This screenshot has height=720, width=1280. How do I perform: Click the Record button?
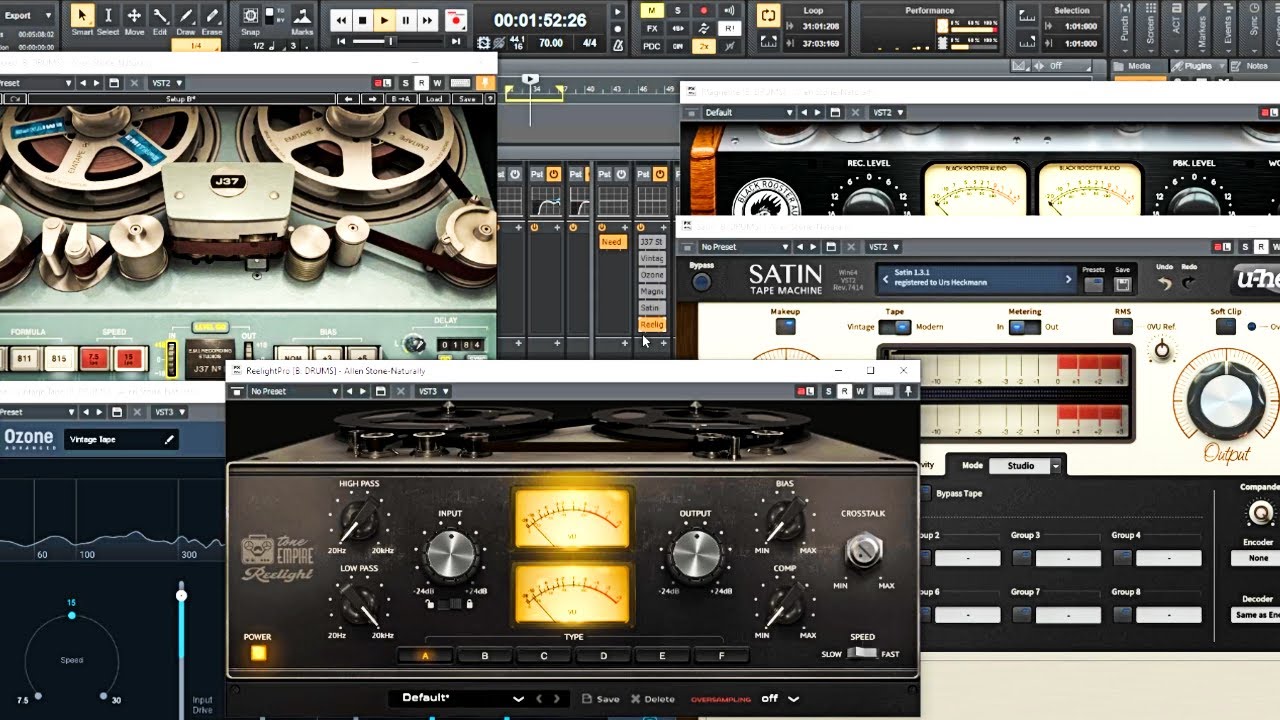click(456, 20)
